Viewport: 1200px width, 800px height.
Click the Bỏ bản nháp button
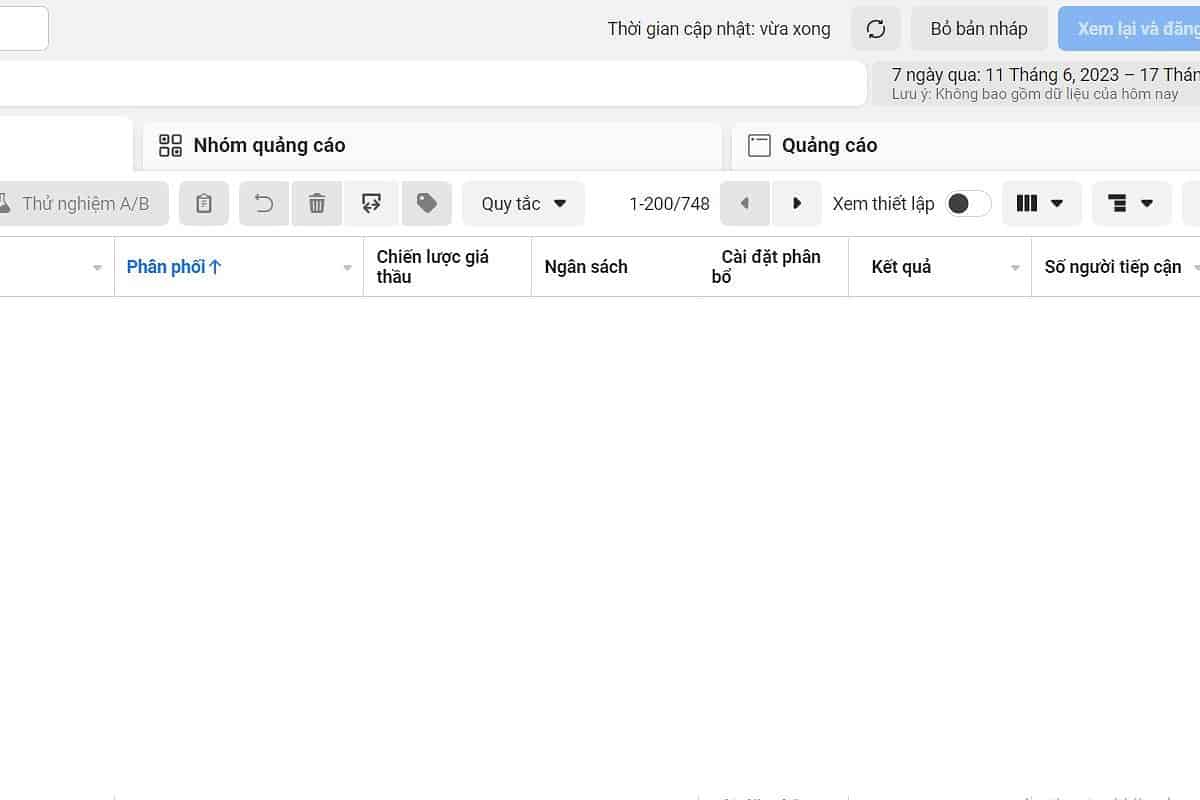tap(978, 29)
